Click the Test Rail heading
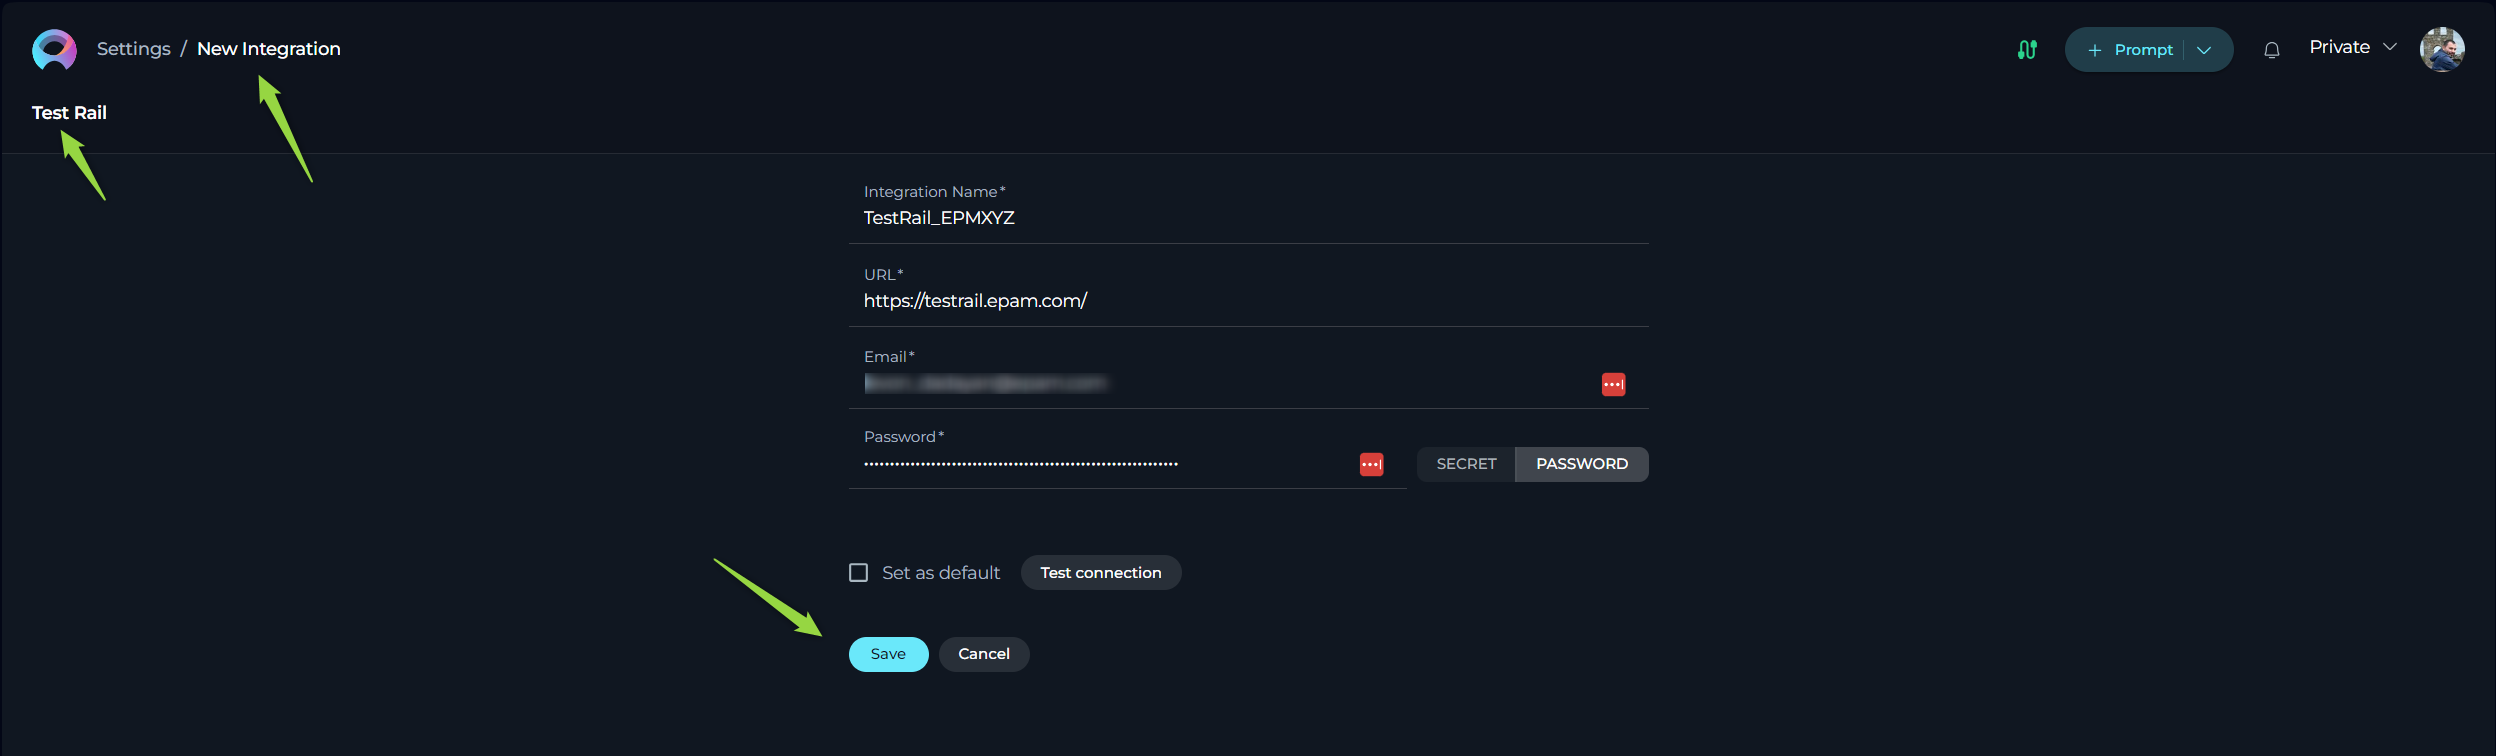 coord(69,113)
